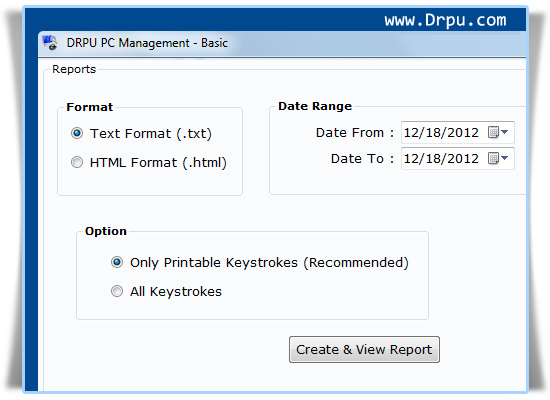Open the Date To calendar icon
Screen dimensions: 550x400
click(x=493, y=158)
